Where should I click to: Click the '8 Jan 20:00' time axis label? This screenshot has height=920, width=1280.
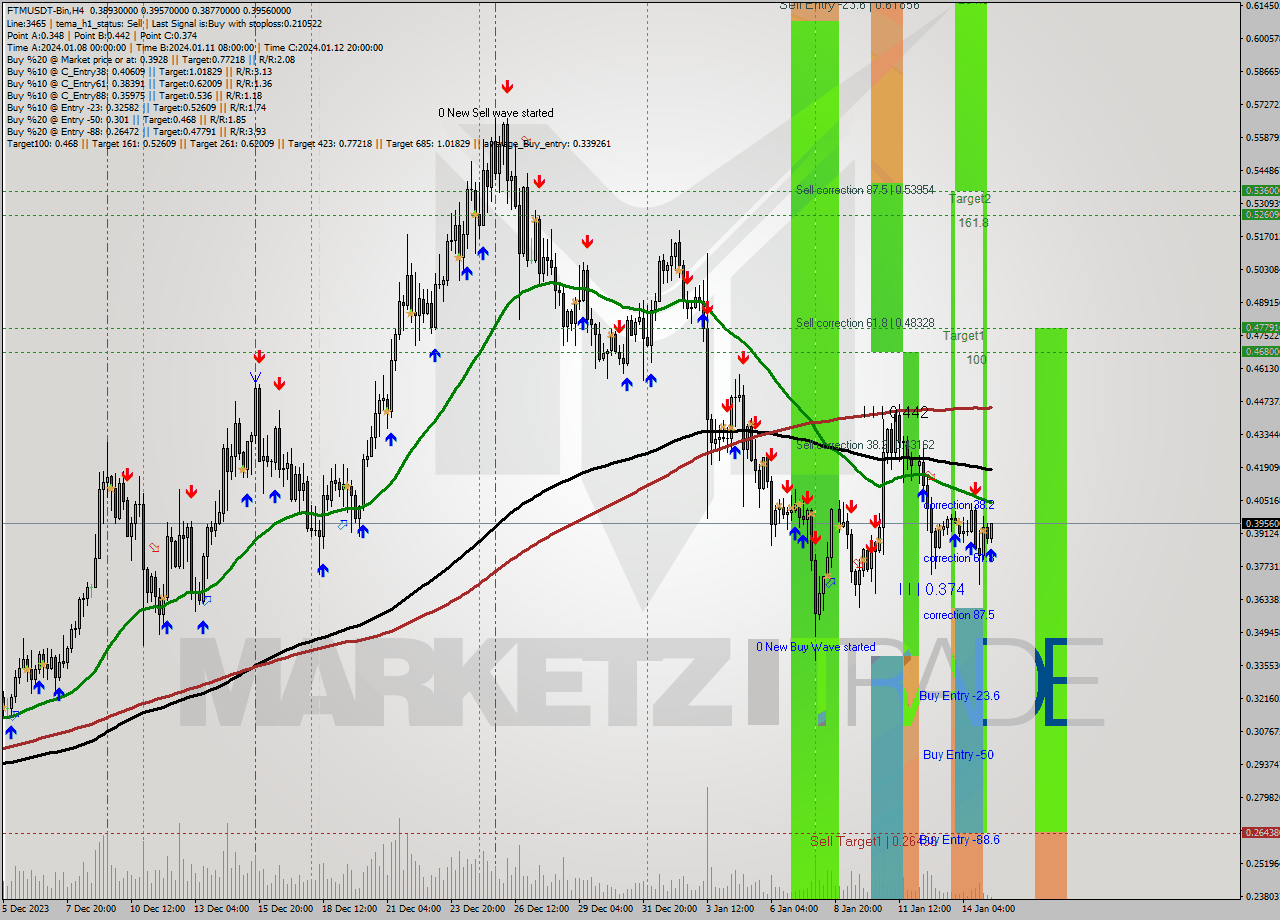858,909
